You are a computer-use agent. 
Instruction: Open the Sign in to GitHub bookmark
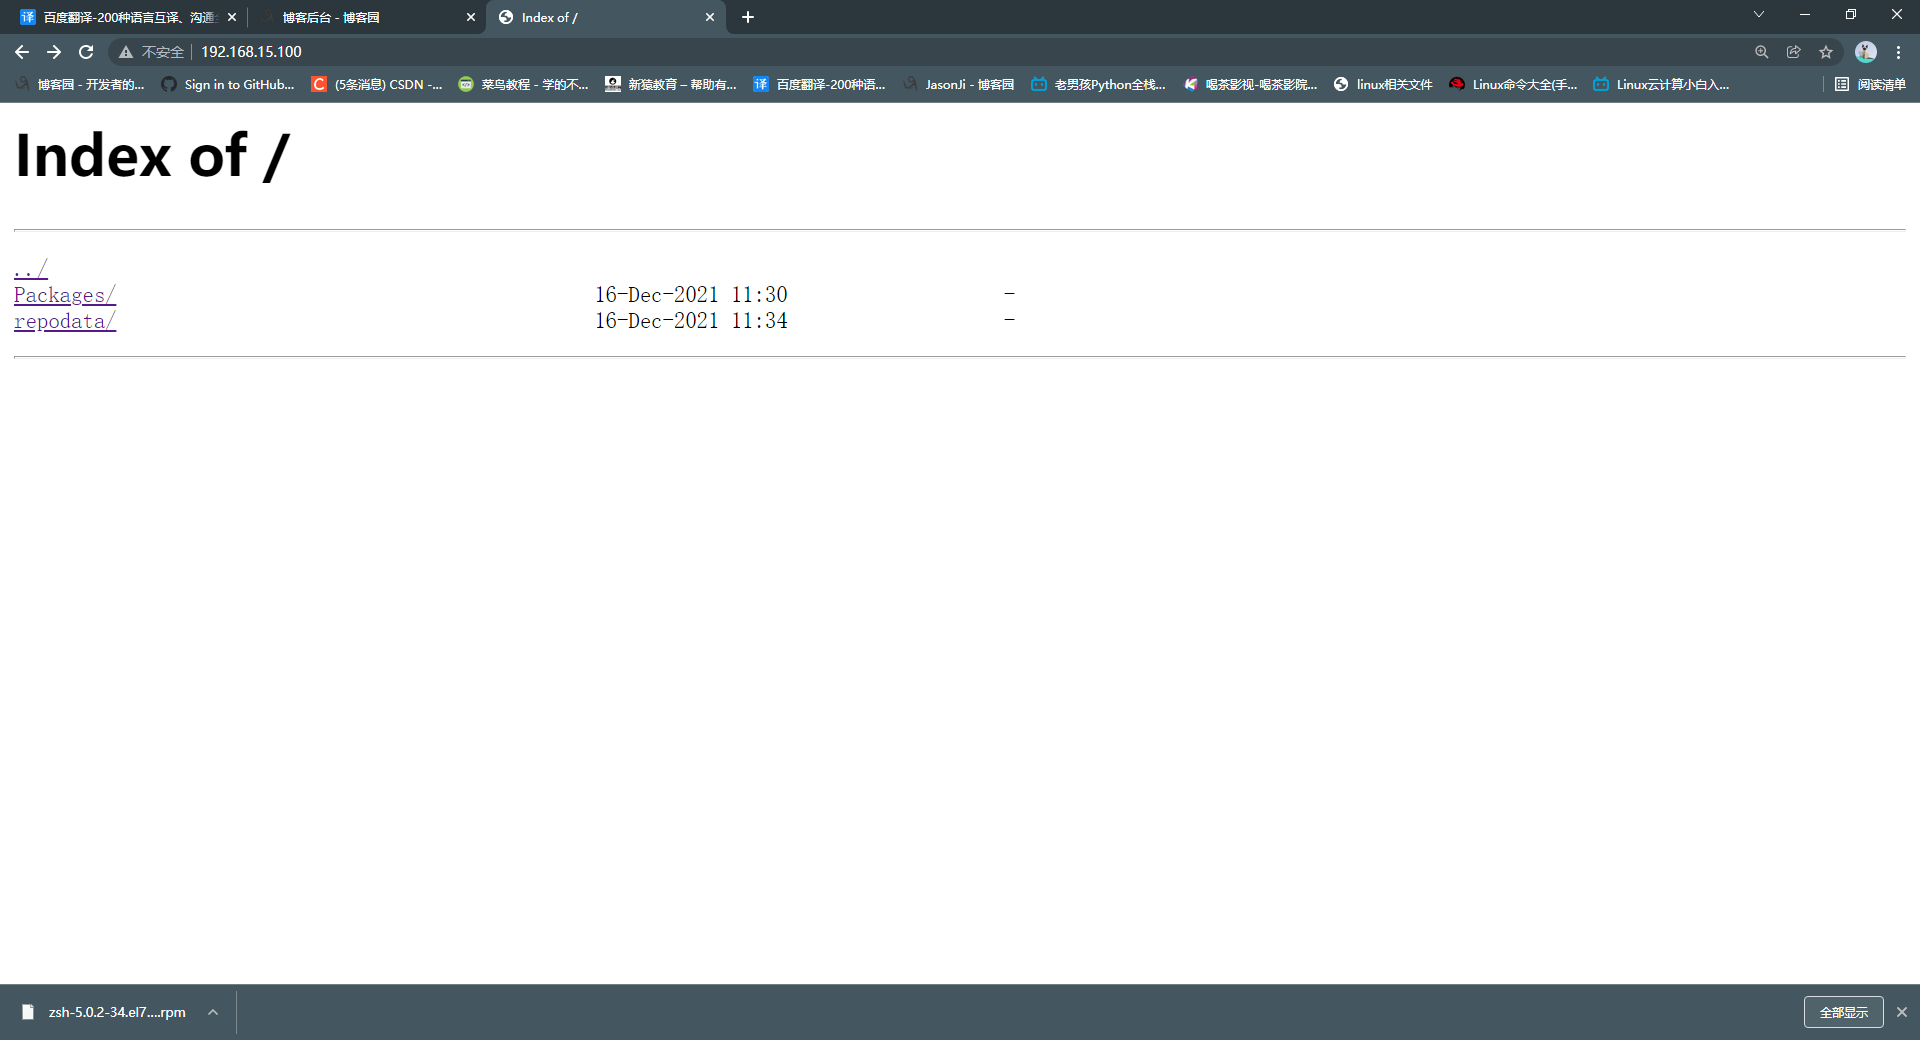point(228,84)
